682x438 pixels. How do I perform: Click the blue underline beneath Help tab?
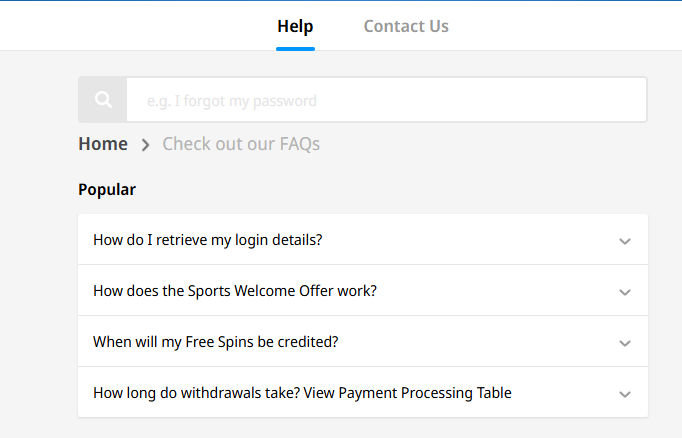[x=295, y=48]
